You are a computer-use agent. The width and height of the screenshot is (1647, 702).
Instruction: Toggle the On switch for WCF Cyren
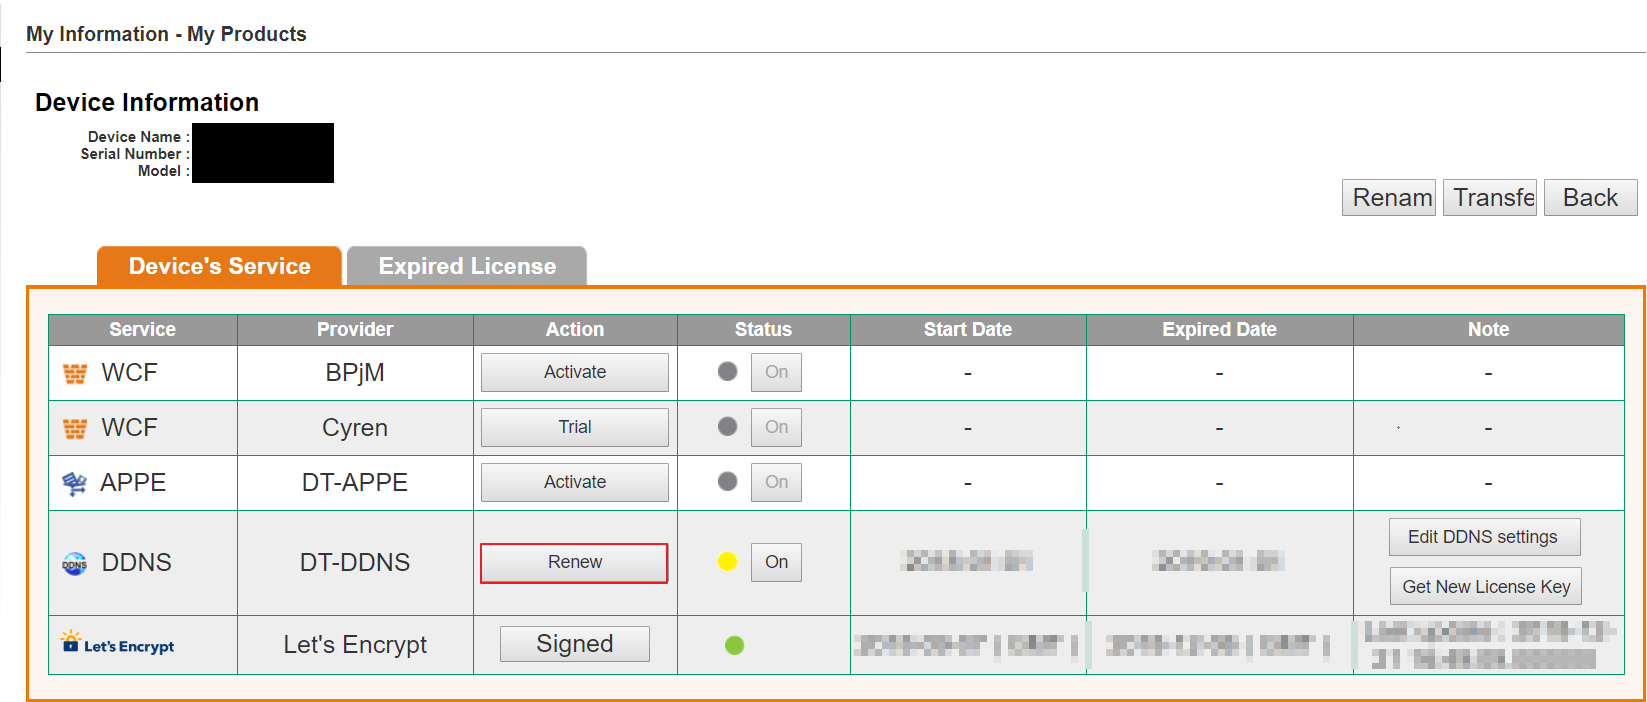pyautogui.click(x=777, y=427)
